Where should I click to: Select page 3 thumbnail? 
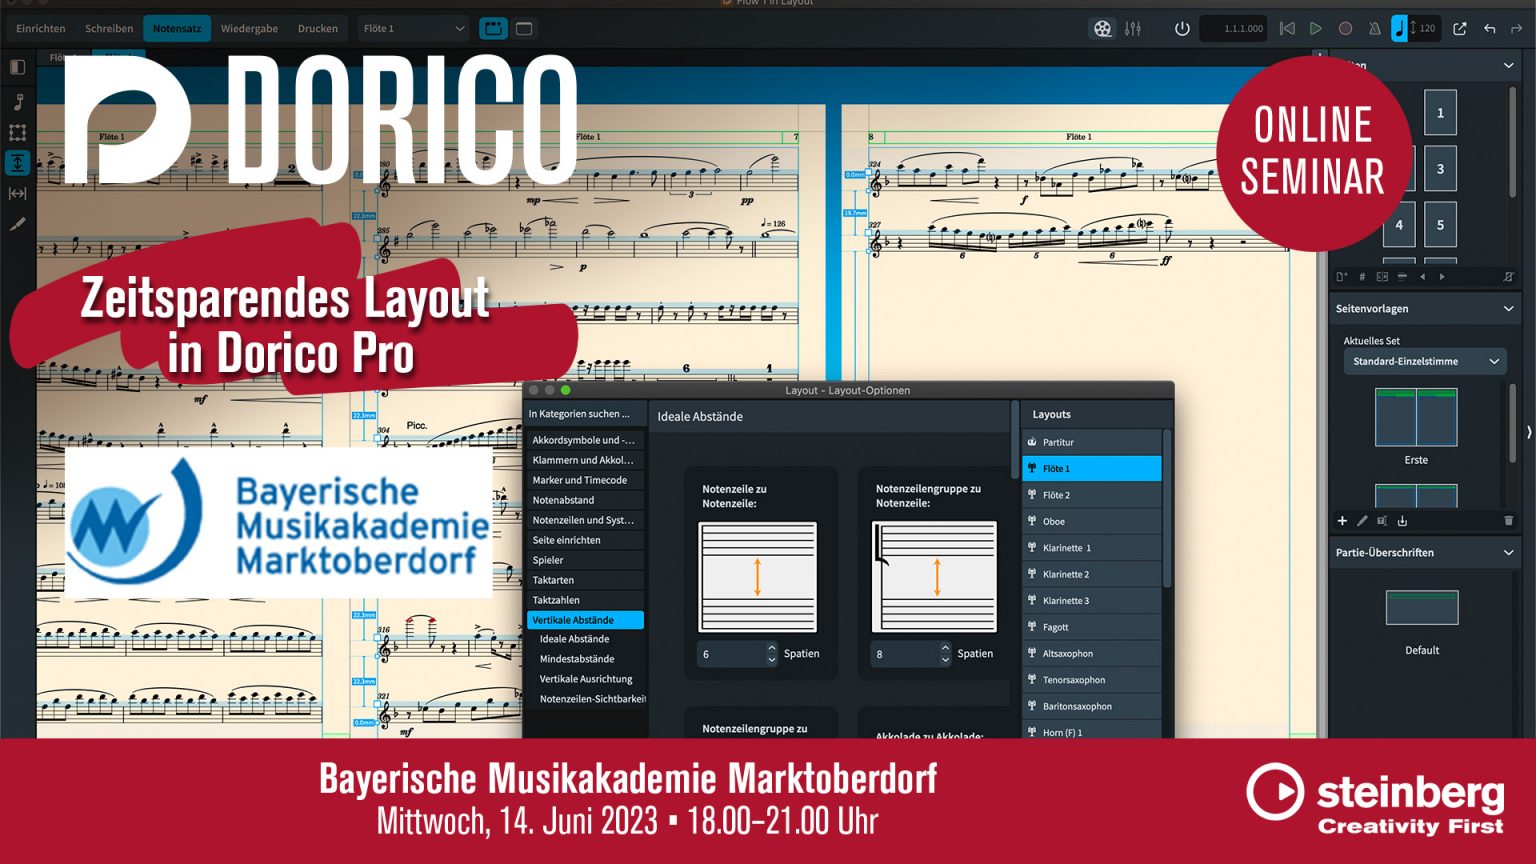click(x=1440, y=169)
